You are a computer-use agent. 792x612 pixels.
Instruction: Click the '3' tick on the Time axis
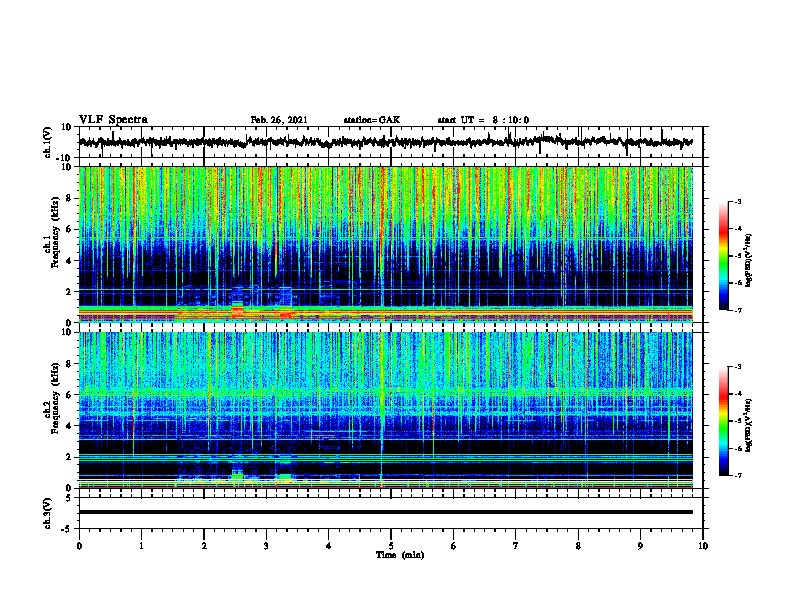coord(266,546)
